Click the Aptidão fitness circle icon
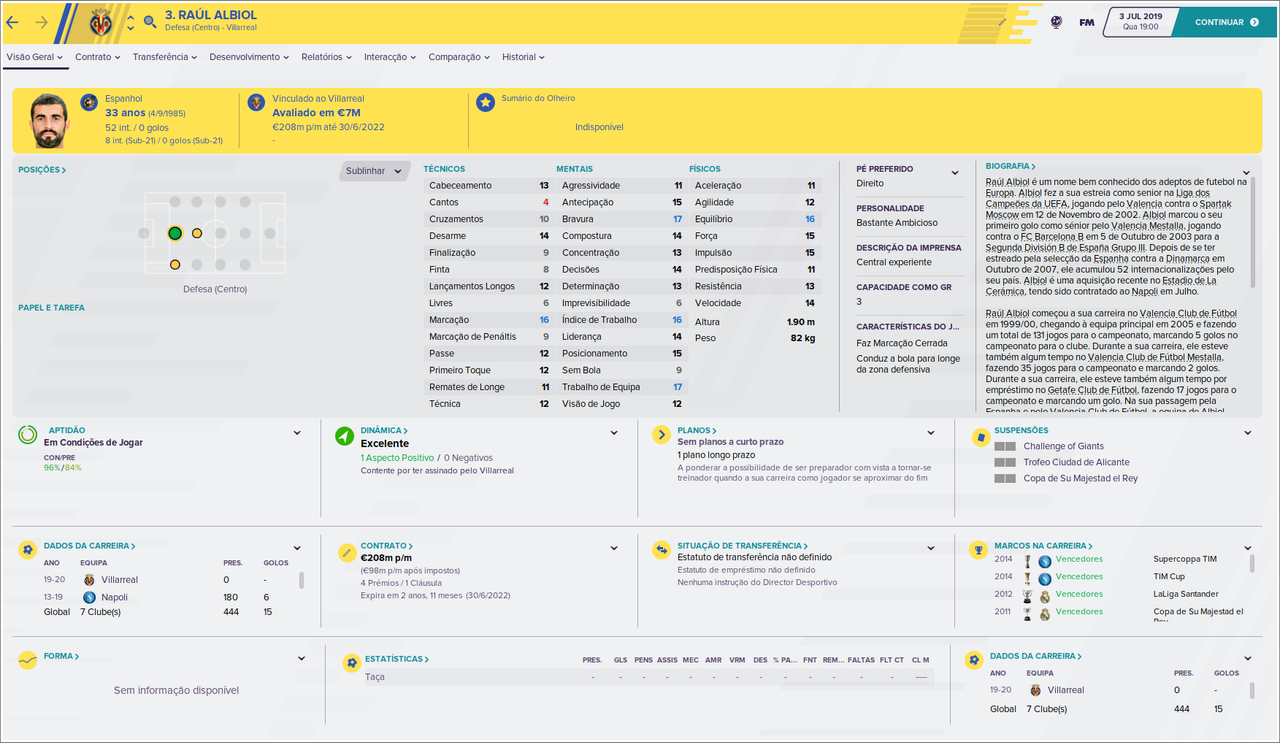The width and height of the screenshot is (1280, 743). pos(27,435)
